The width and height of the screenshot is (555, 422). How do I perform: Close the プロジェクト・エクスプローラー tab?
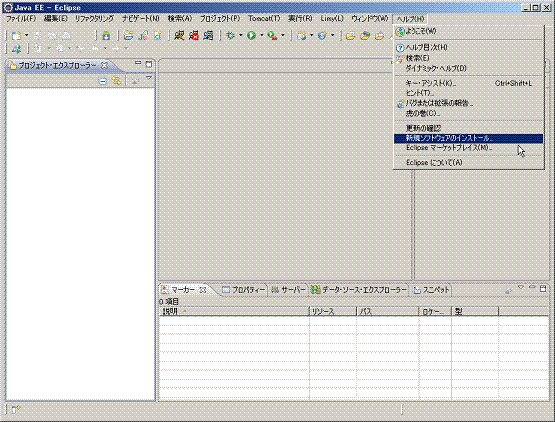104,65
